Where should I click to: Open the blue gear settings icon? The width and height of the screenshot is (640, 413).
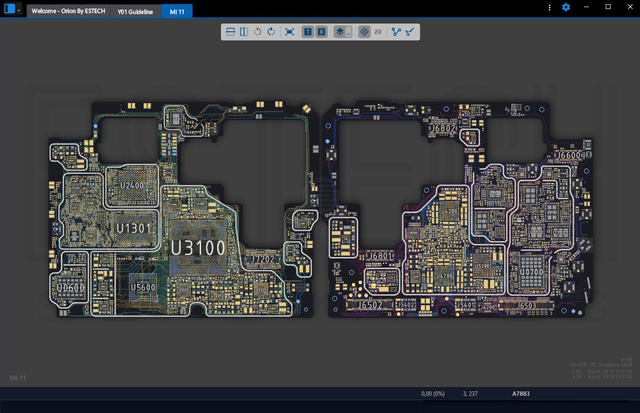[566, 7]
